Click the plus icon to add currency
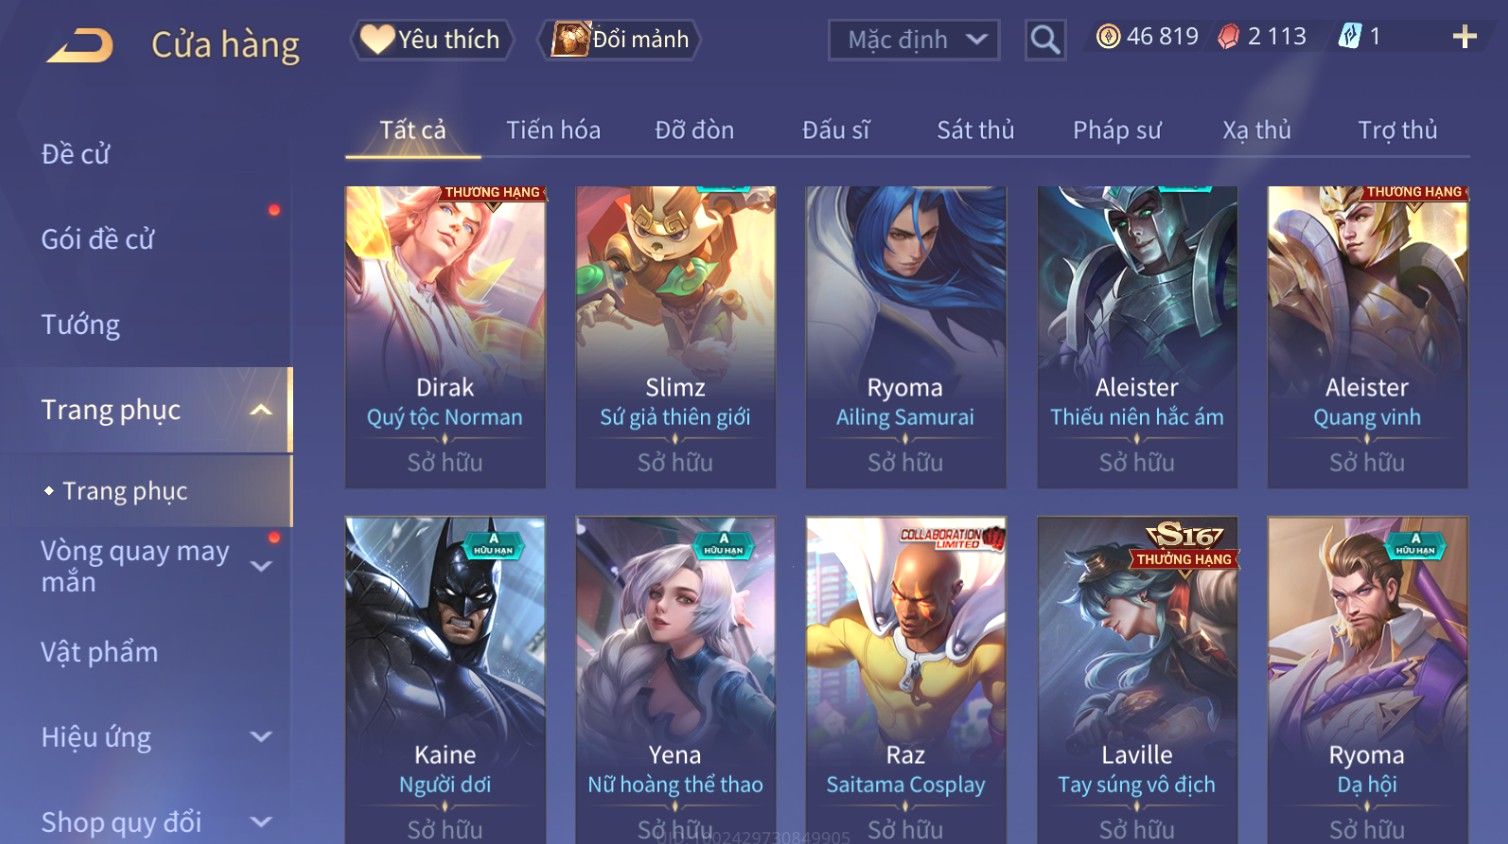 click(x=1464, y=37)
